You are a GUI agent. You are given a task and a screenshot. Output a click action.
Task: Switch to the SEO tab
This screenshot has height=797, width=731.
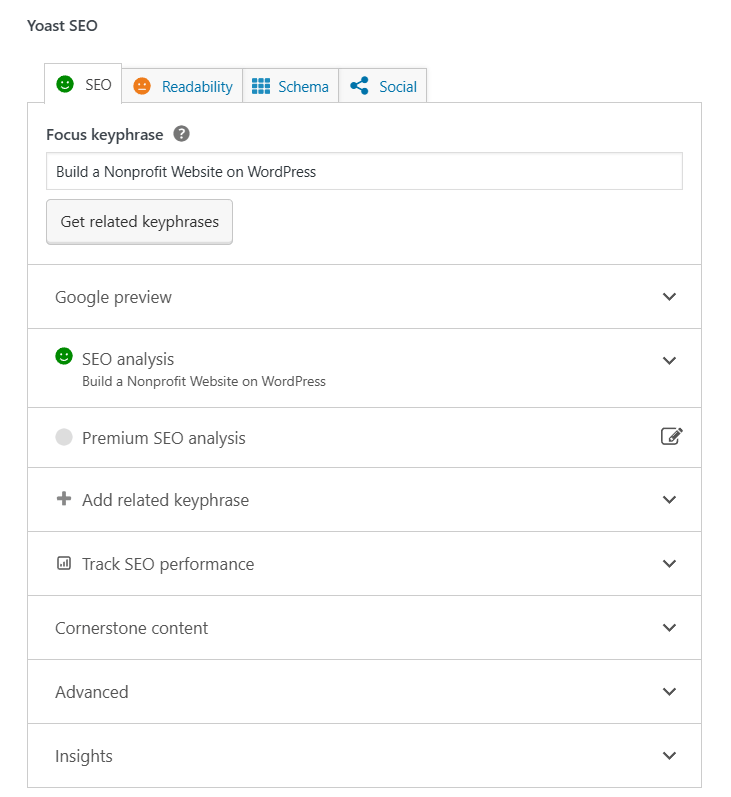pyautogui.click(x=83, y=84)
